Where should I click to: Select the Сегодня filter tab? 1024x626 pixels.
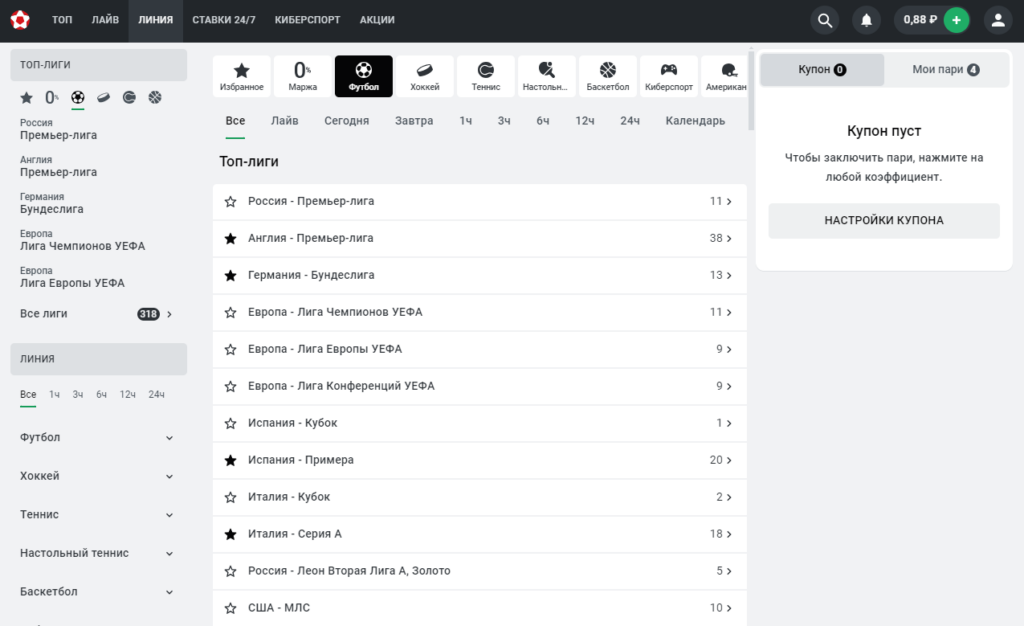click(x=347, y=121)
